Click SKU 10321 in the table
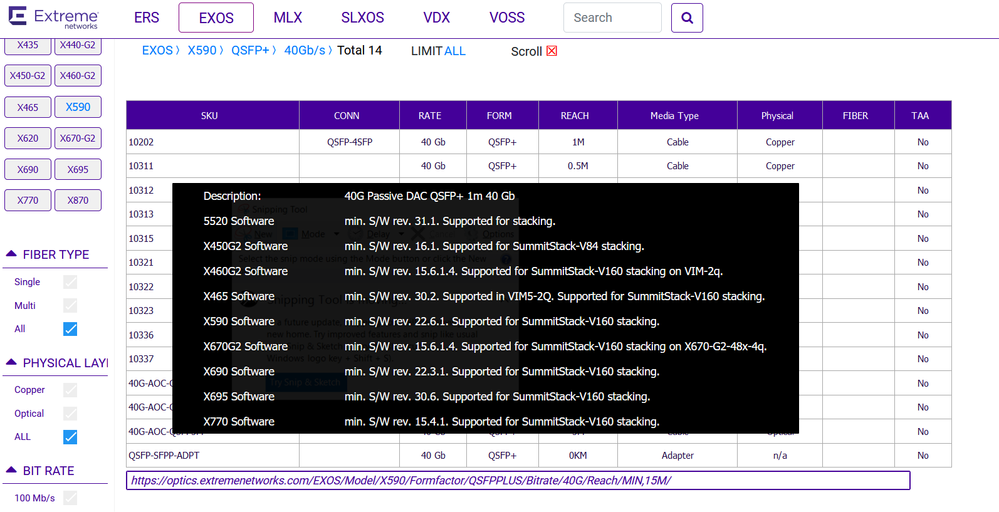This screenshot has width=999, height=512. [x=141, y=262]
